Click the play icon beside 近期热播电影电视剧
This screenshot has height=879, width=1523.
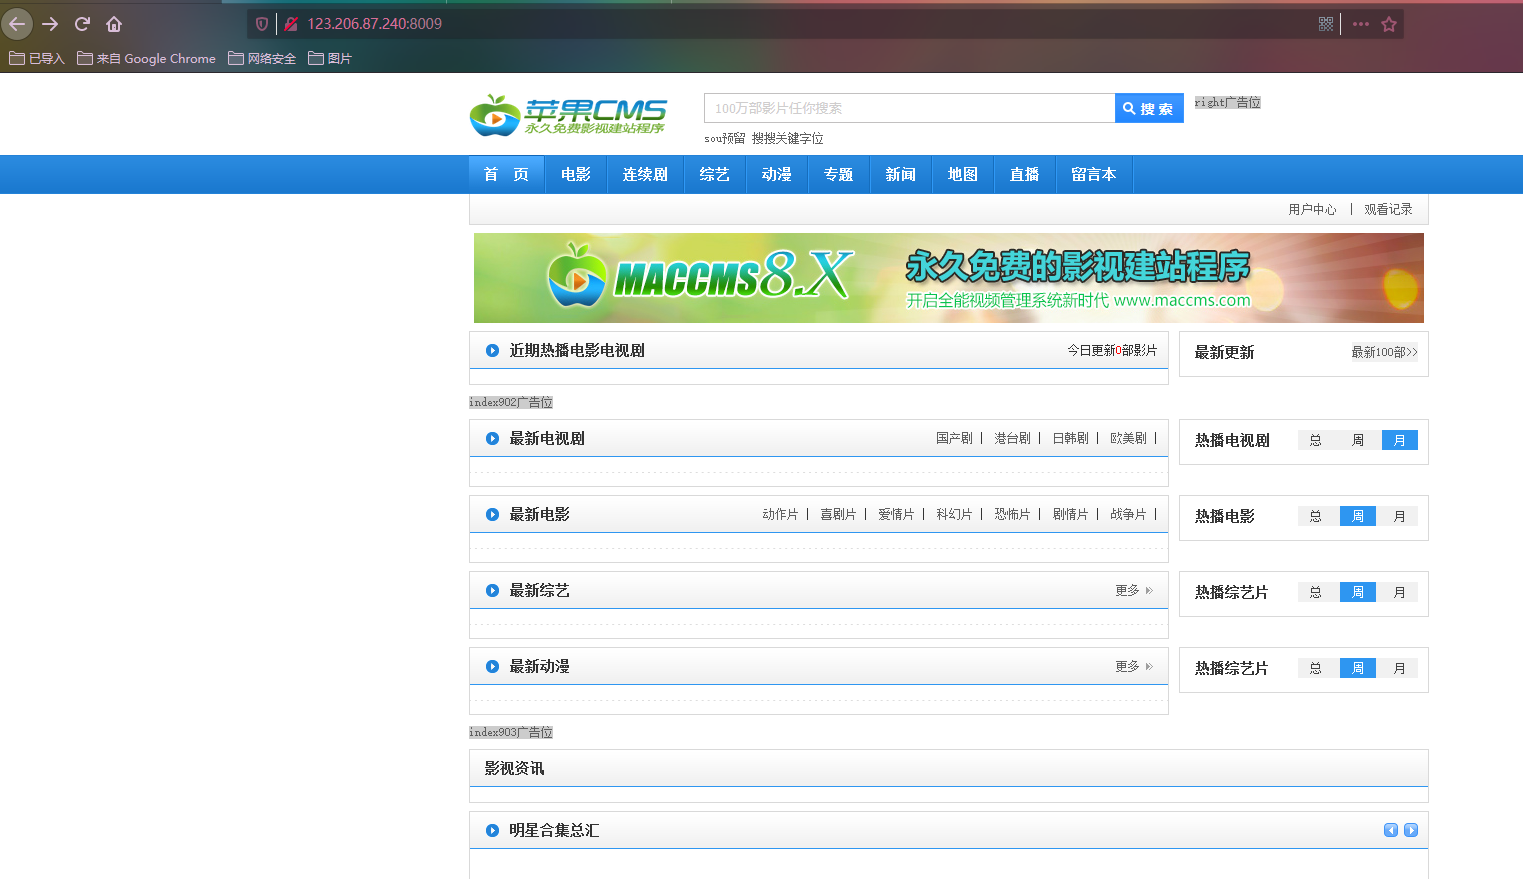(x=492, y=350)
